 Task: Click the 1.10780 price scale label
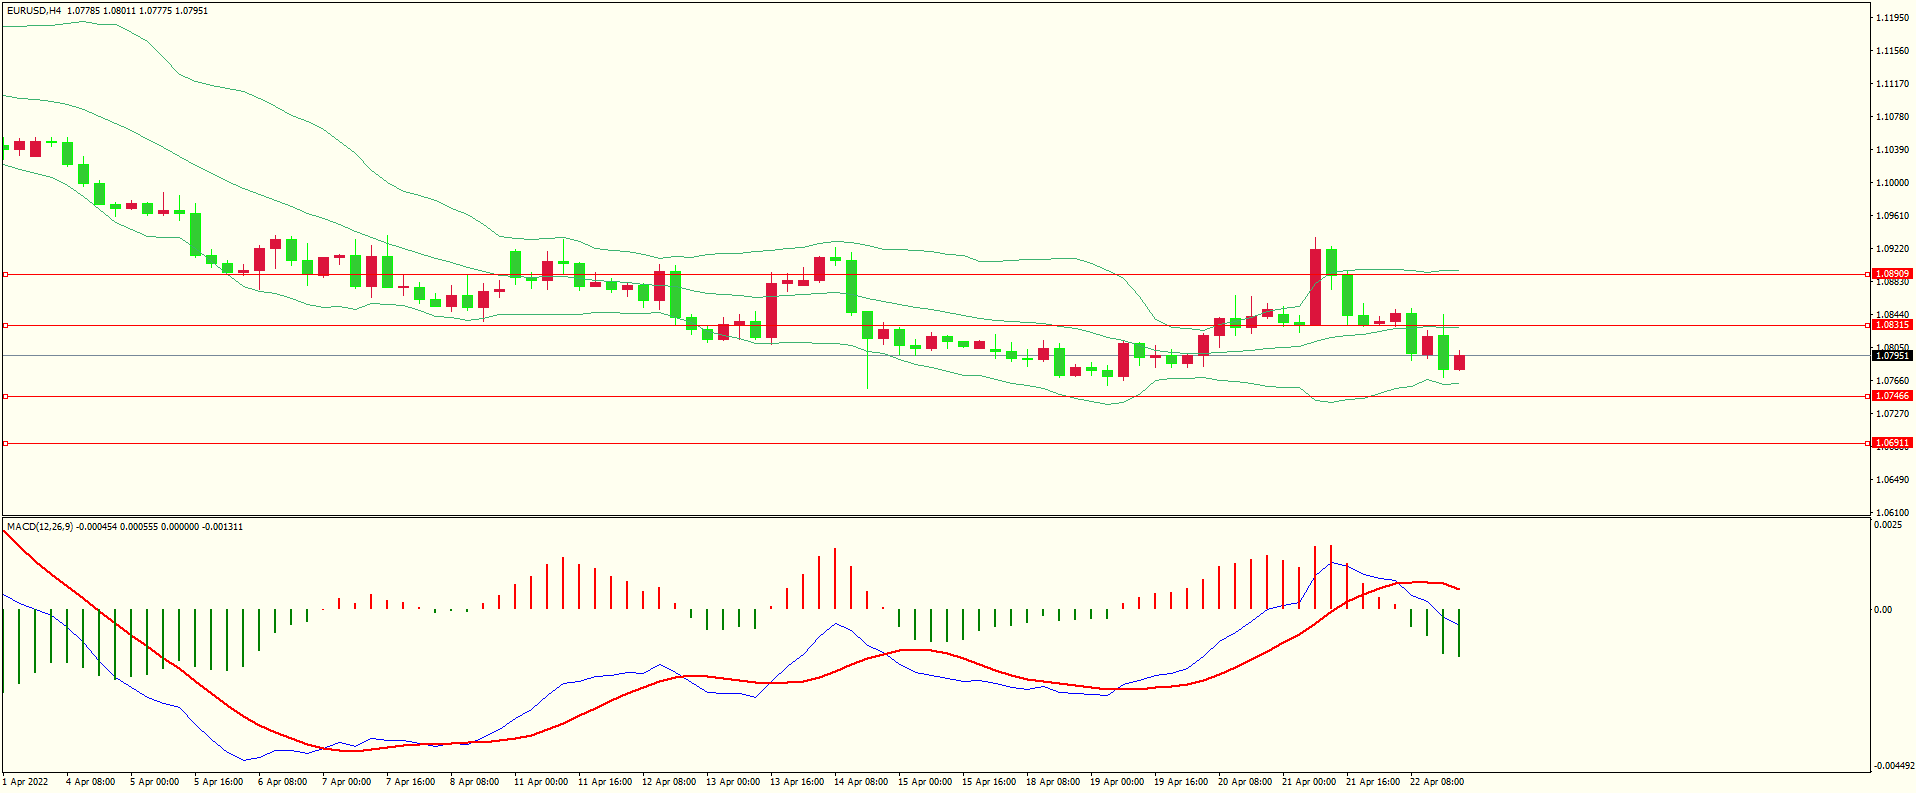[1893, 117]
